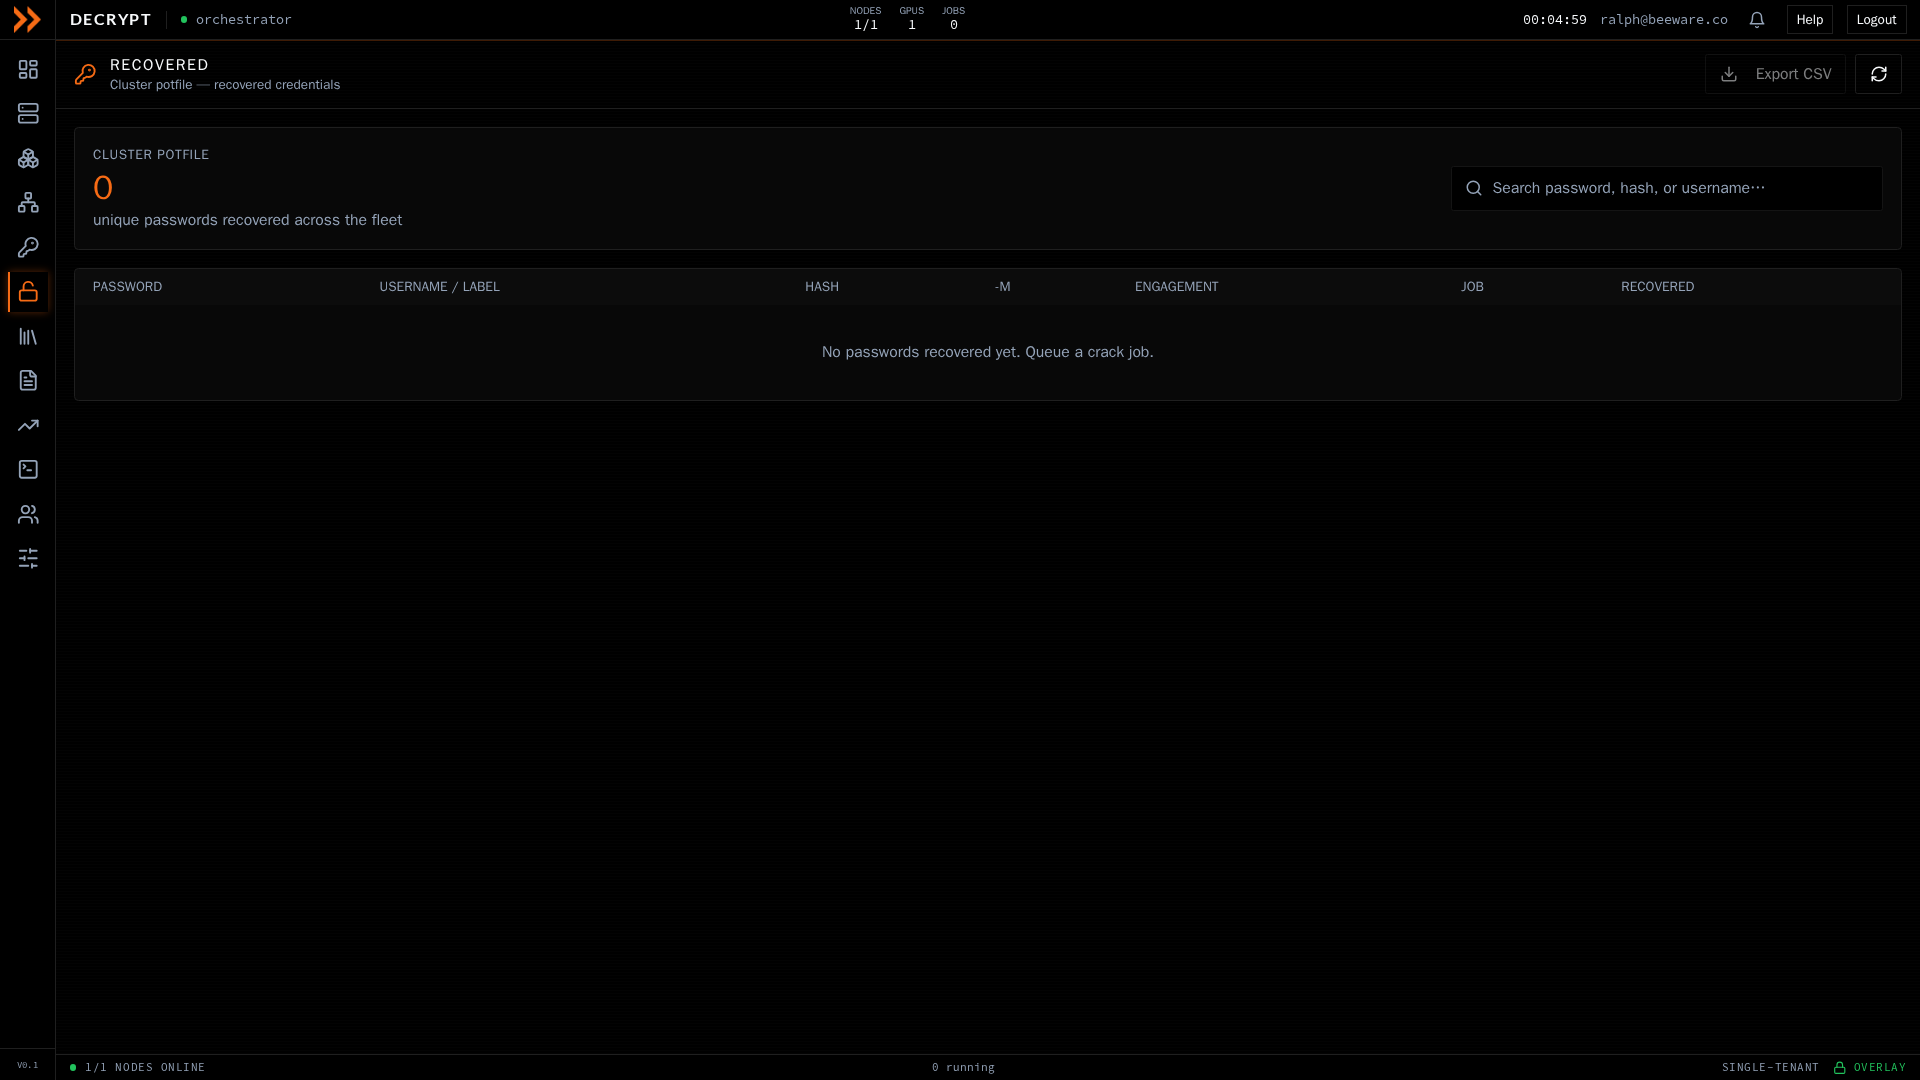
Task: Click the ralph@beeware.co account label
Action: [x=1663, y=19]
